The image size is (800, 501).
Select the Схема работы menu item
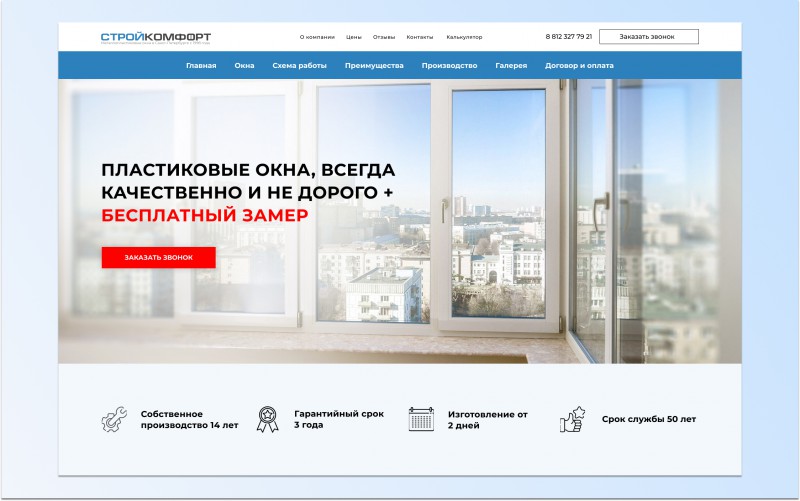tap(299, 65)
